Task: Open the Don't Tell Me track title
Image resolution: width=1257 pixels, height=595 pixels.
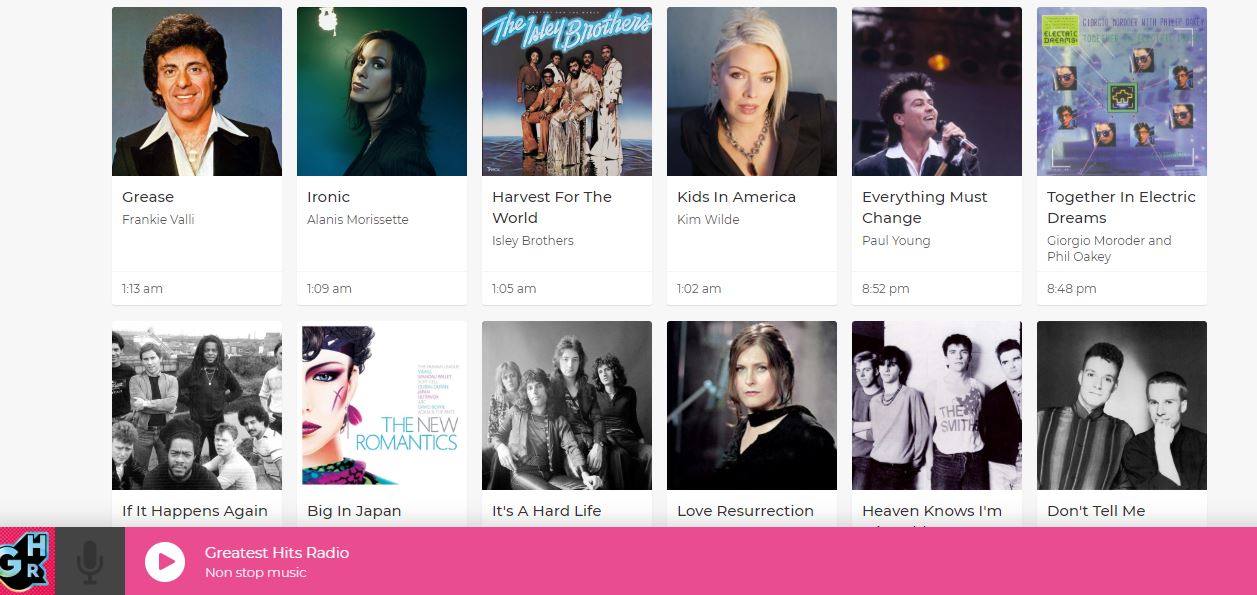Action: click(x=1096, y=511)
